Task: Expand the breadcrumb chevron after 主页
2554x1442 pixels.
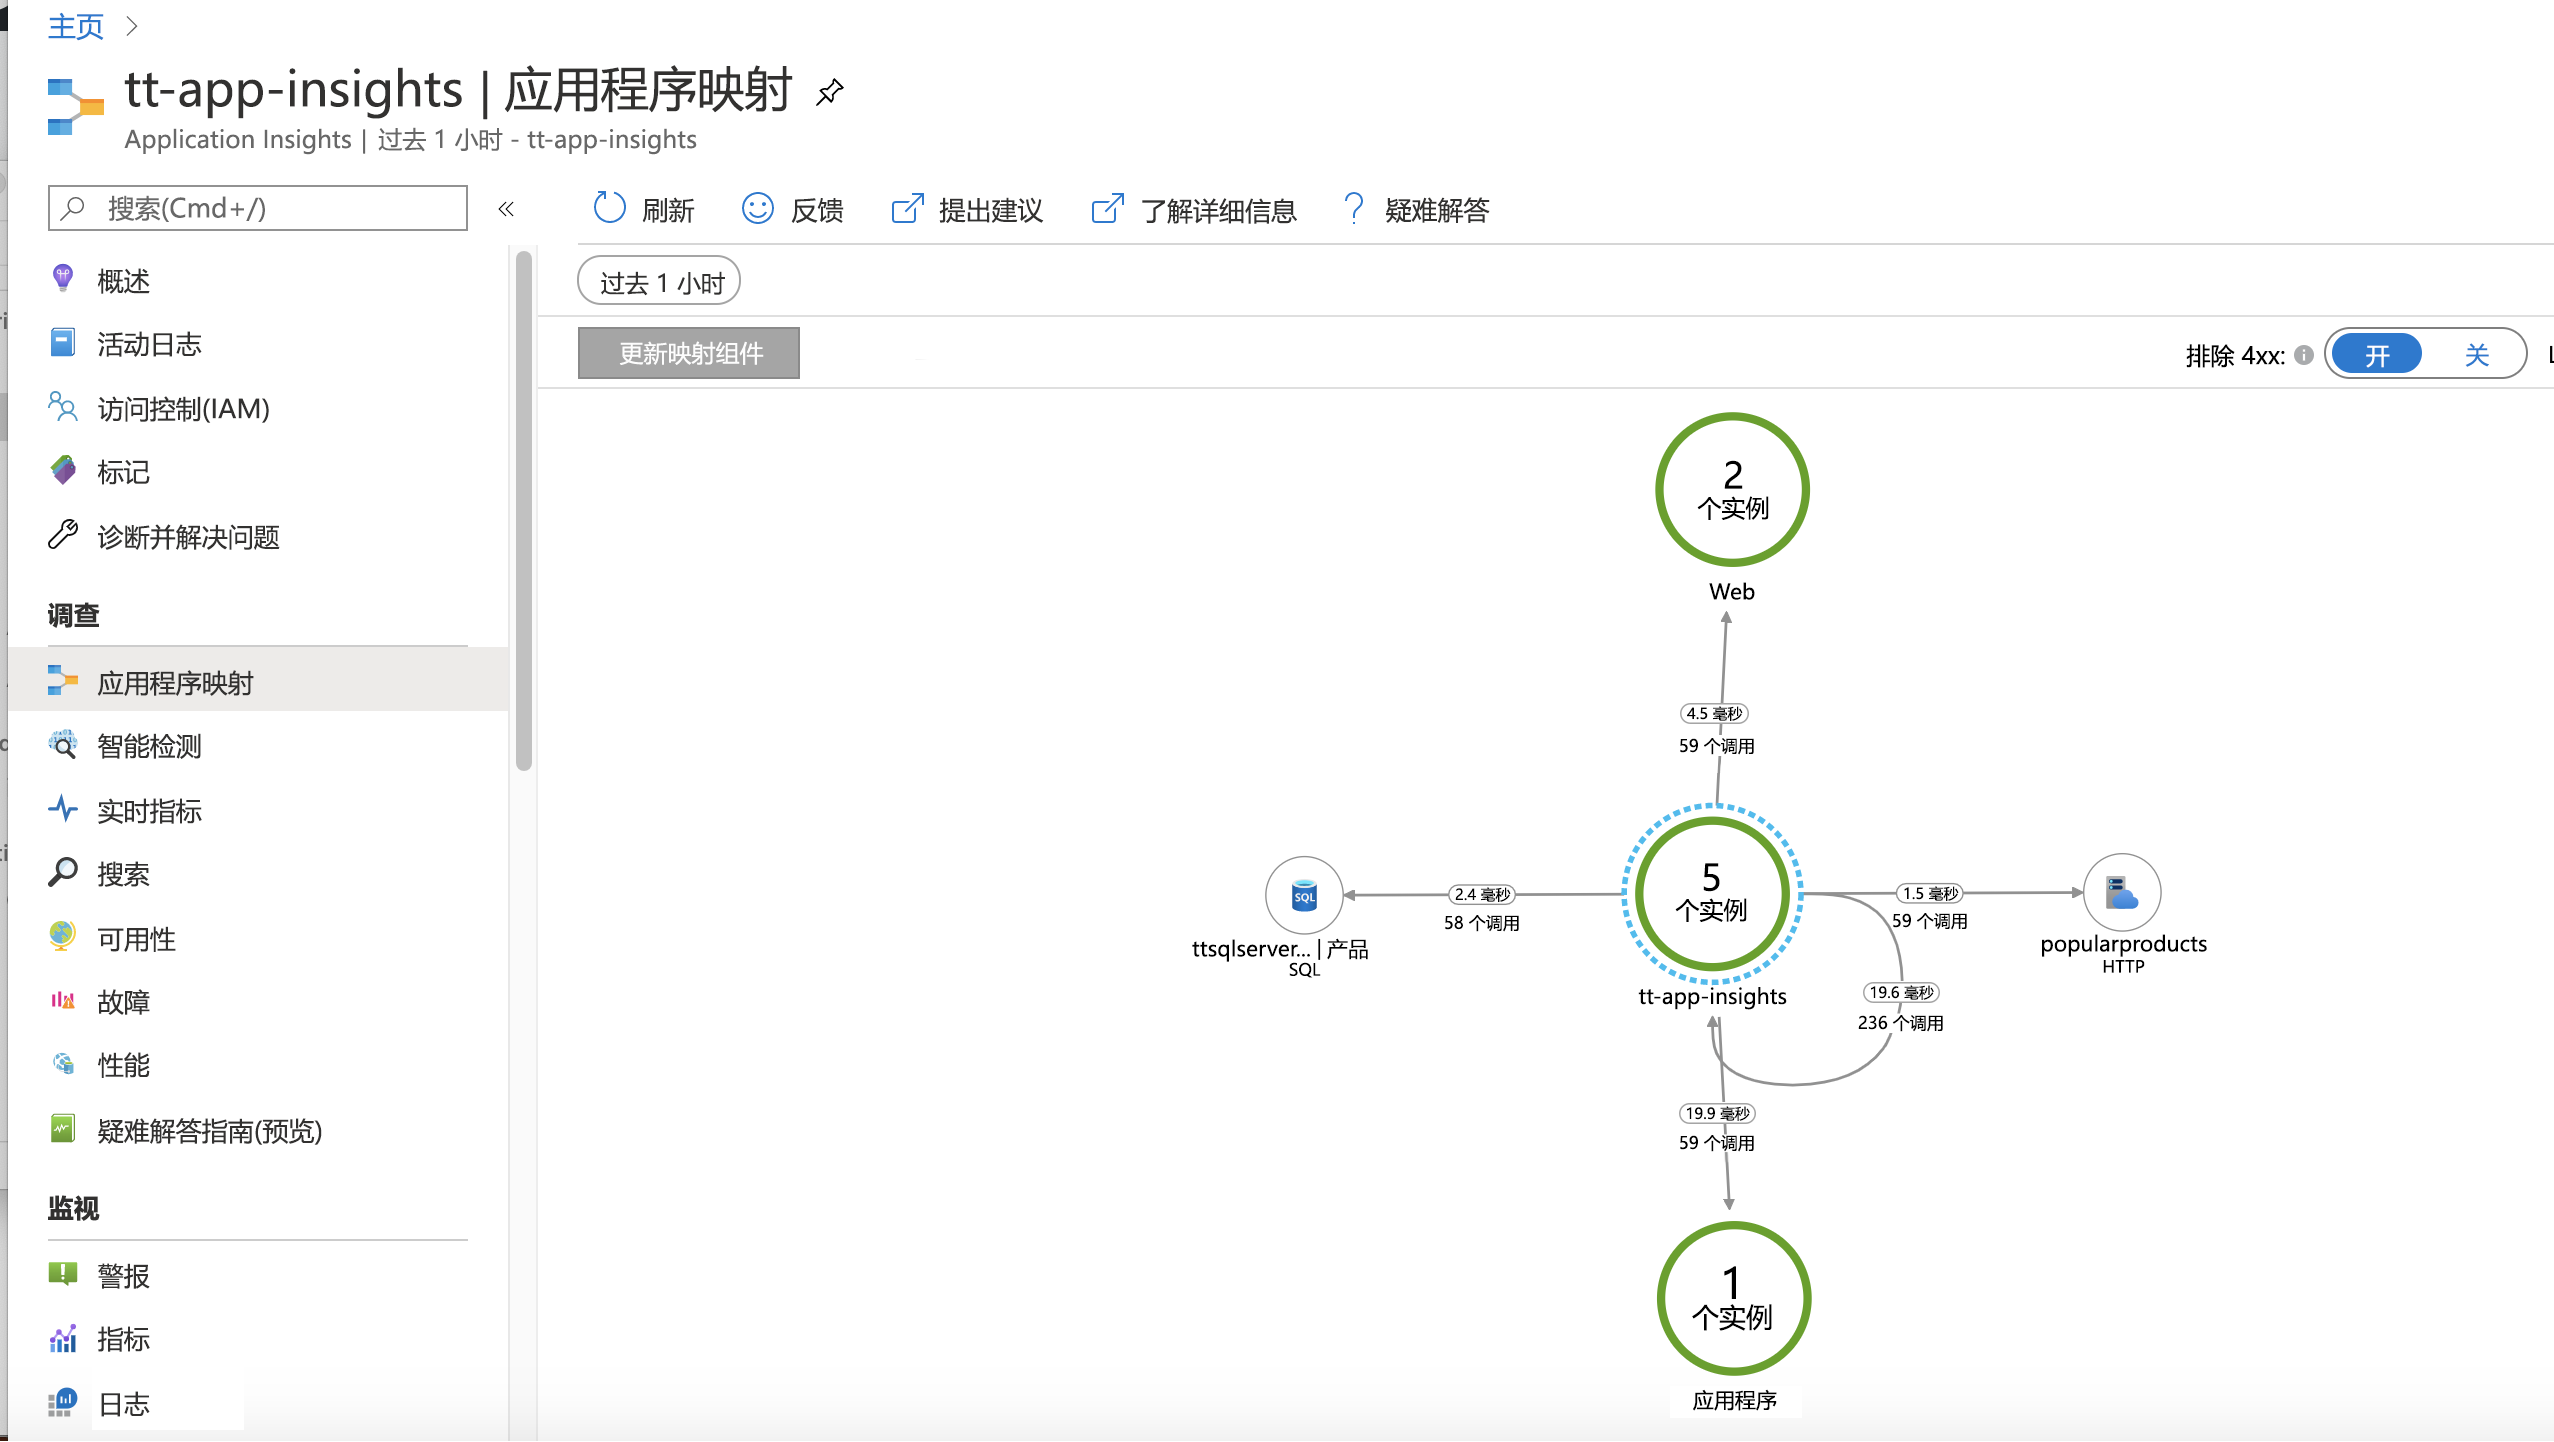Action: point(131,26)
